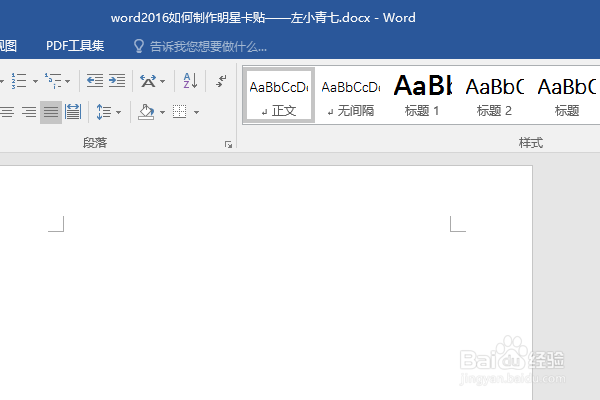The height and width of the screenshot is (400, 600).
Task: Align paragraph to the right
Action: pos(29,112)
